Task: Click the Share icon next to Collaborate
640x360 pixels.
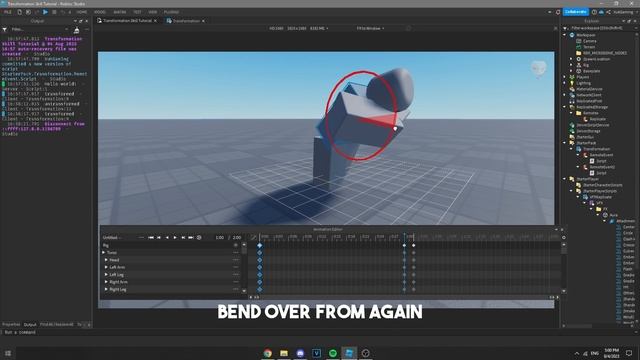Action: click(x=608, y=12)
